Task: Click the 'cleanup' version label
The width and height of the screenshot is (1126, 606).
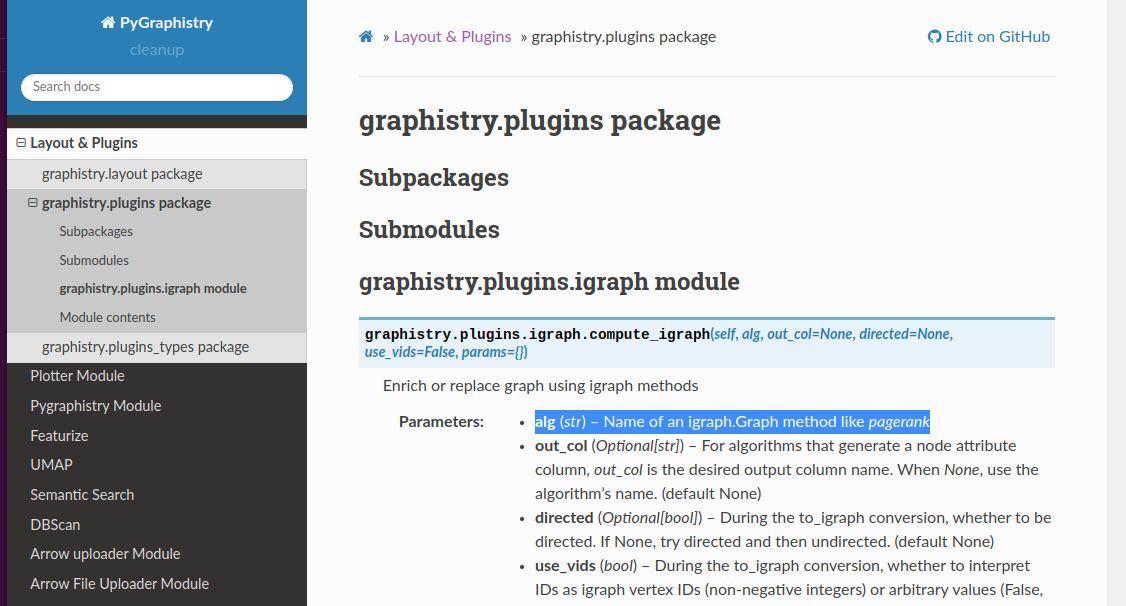Action: 157,50
